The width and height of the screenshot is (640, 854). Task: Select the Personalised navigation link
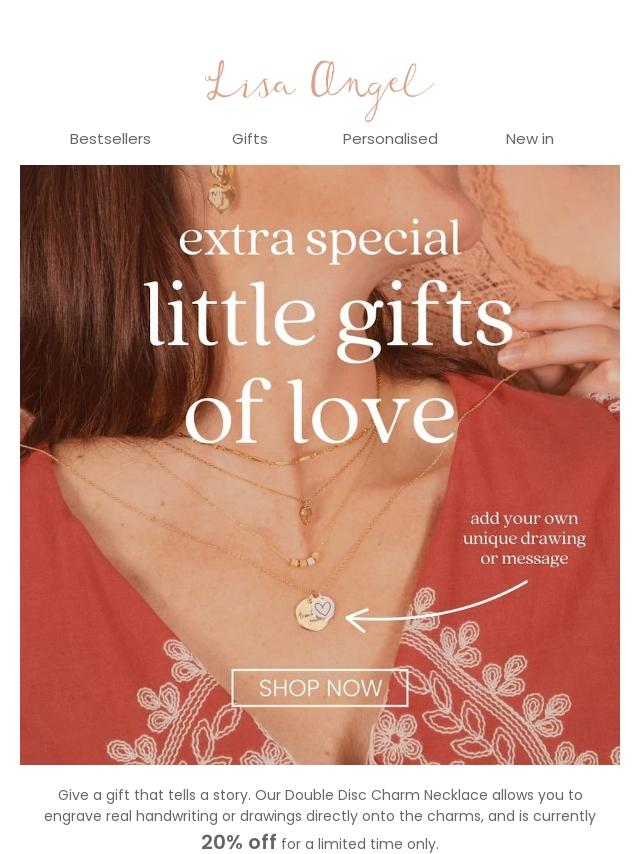tap(390, 139)
